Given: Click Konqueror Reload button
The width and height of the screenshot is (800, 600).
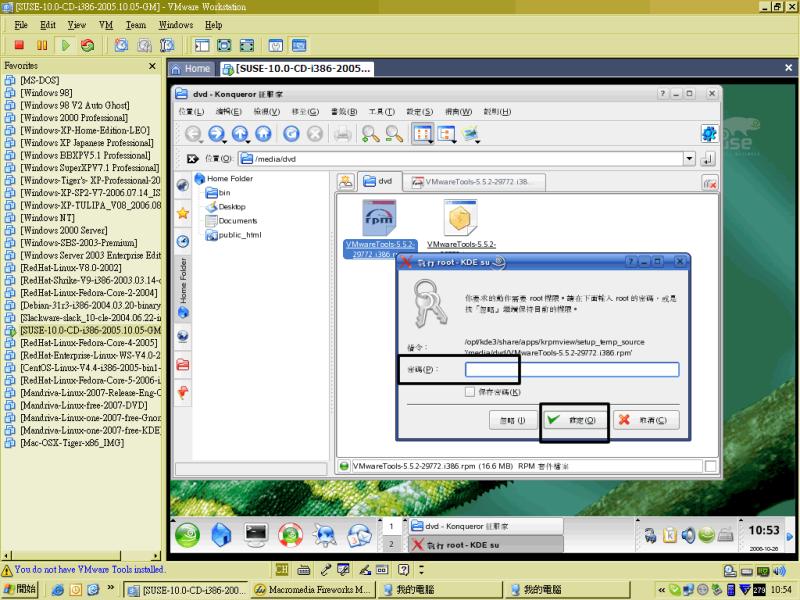Looking at the screenshot, I should 291,134.
